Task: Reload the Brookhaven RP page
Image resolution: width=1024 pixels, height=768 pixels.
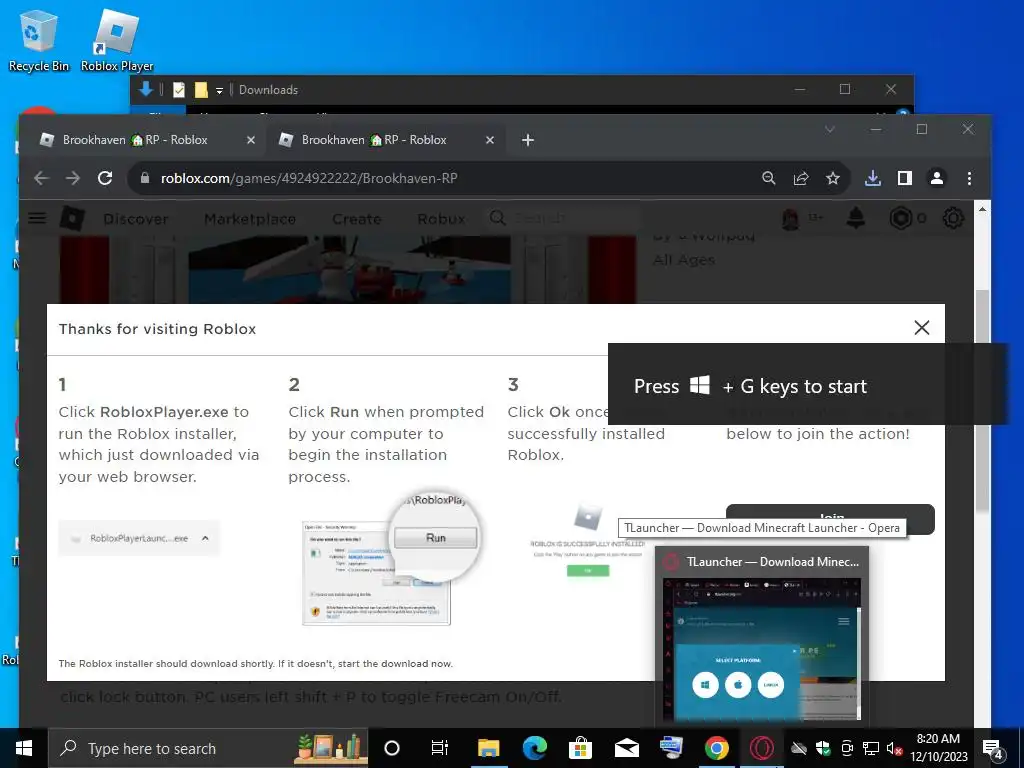Action: point(104,178)
